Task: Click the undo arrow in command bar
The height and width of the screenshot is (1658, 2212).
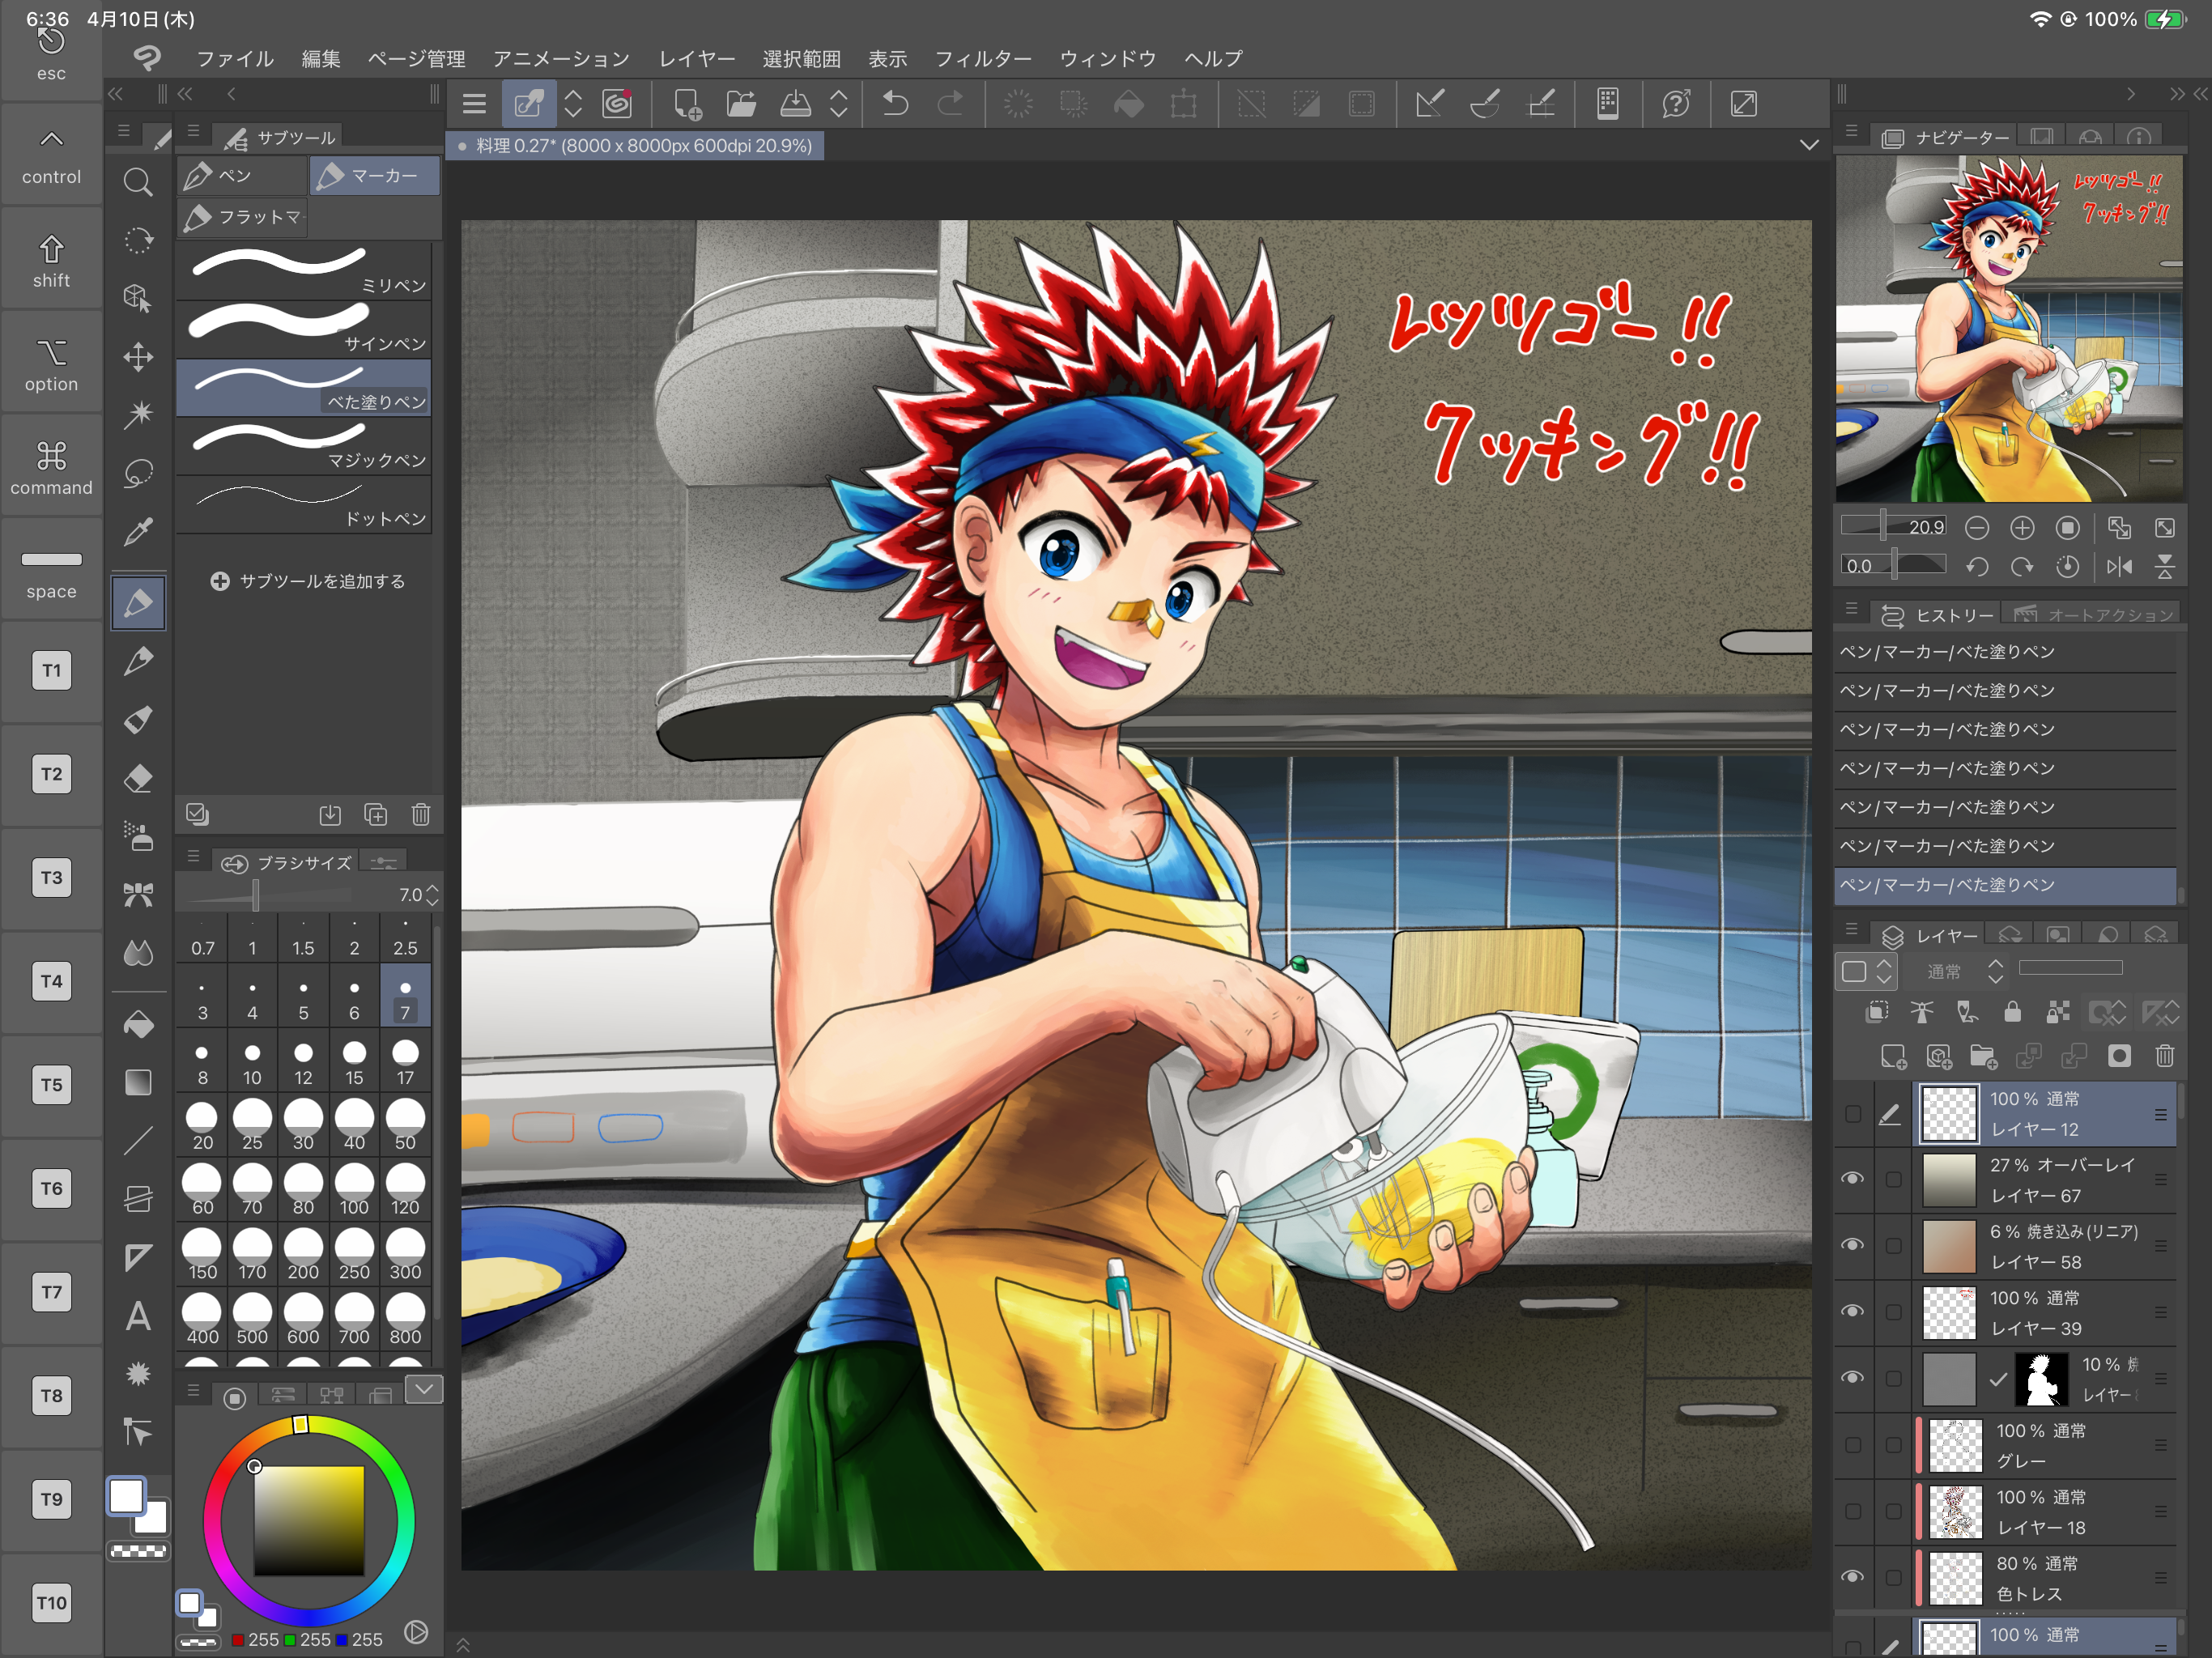Action: pyautogui.click(x=896, y=103)
